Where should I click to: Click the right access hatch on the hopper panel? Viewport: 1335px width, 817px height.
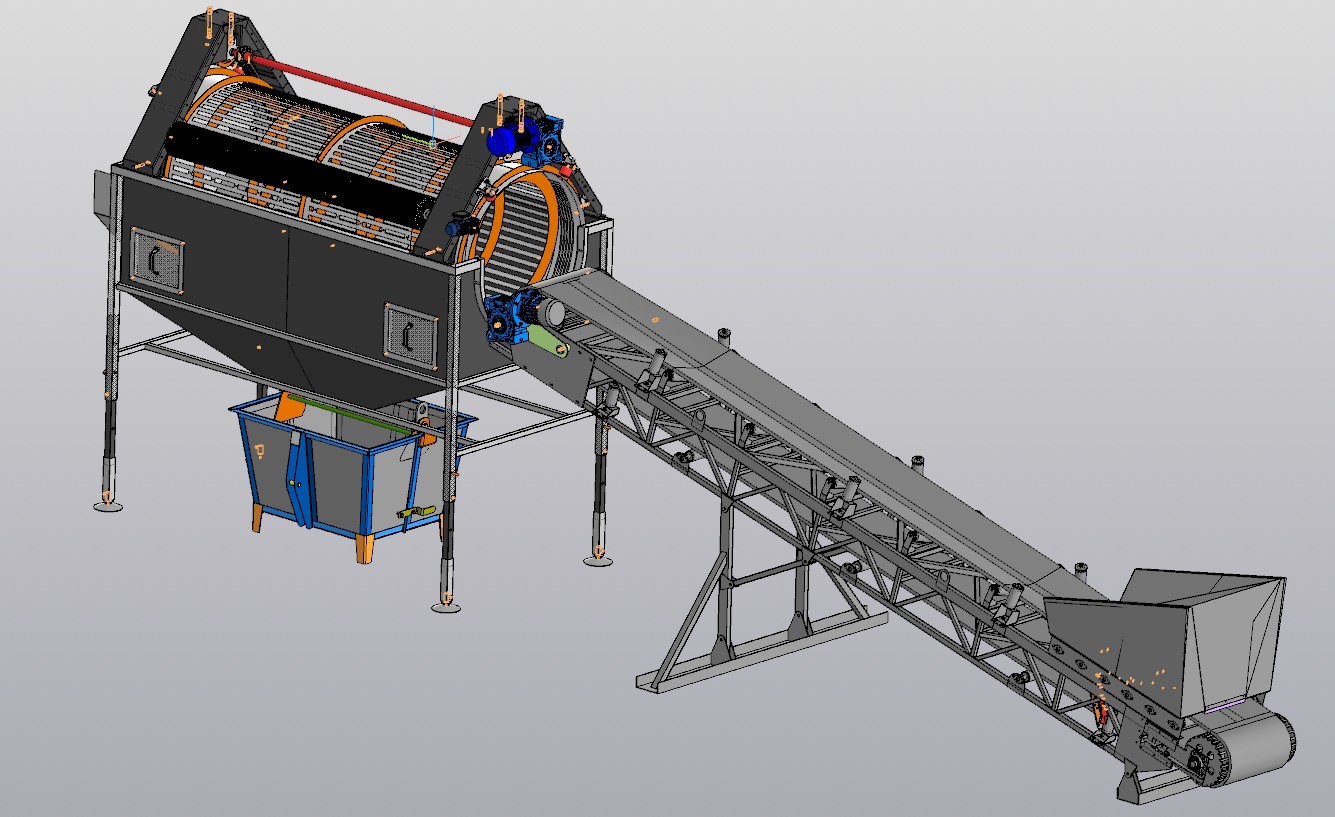[411, 331]
